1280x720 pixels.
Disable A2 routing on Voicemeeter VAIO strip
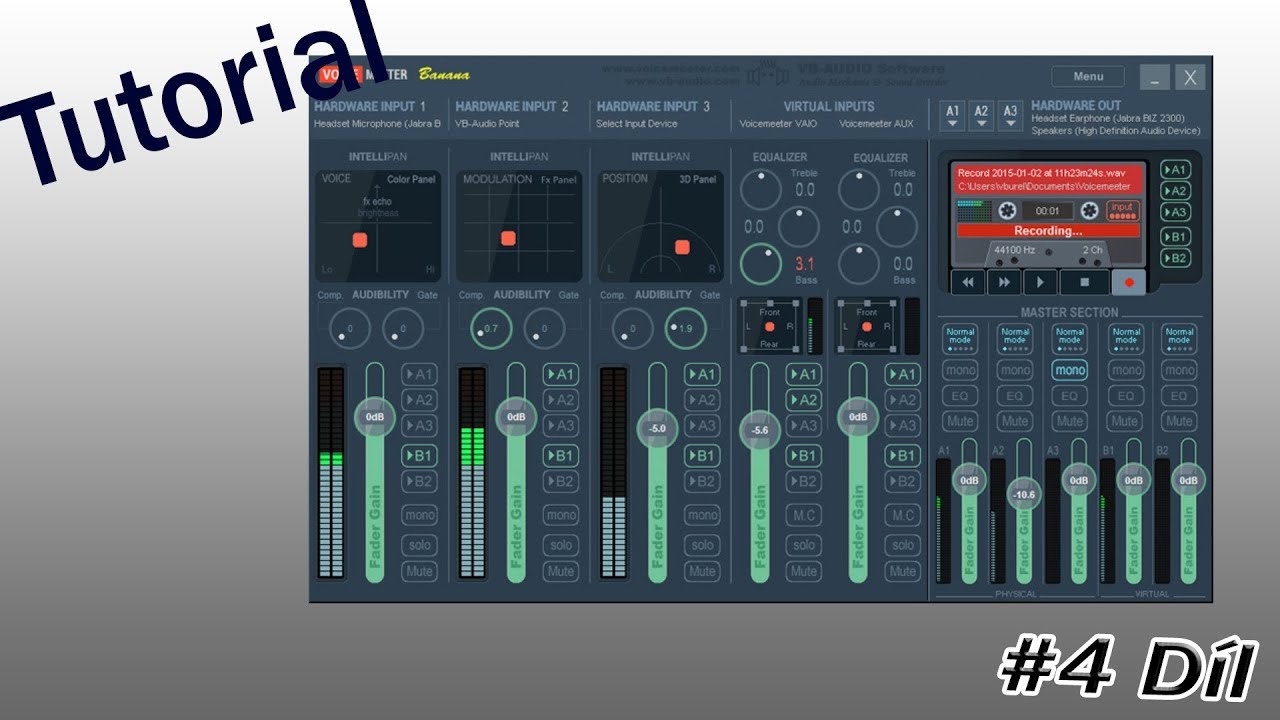(804, 400)
